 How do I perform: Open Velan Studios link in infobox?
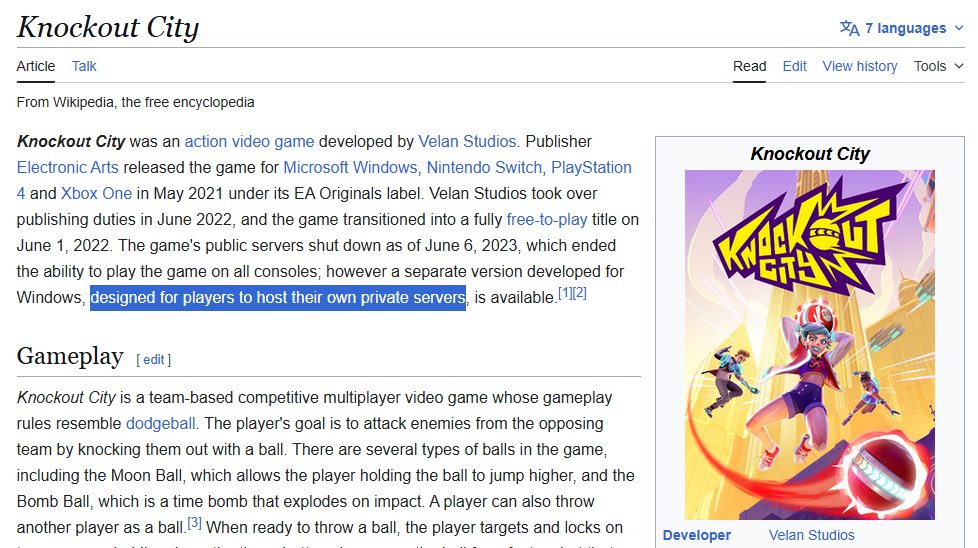(811, 536)
